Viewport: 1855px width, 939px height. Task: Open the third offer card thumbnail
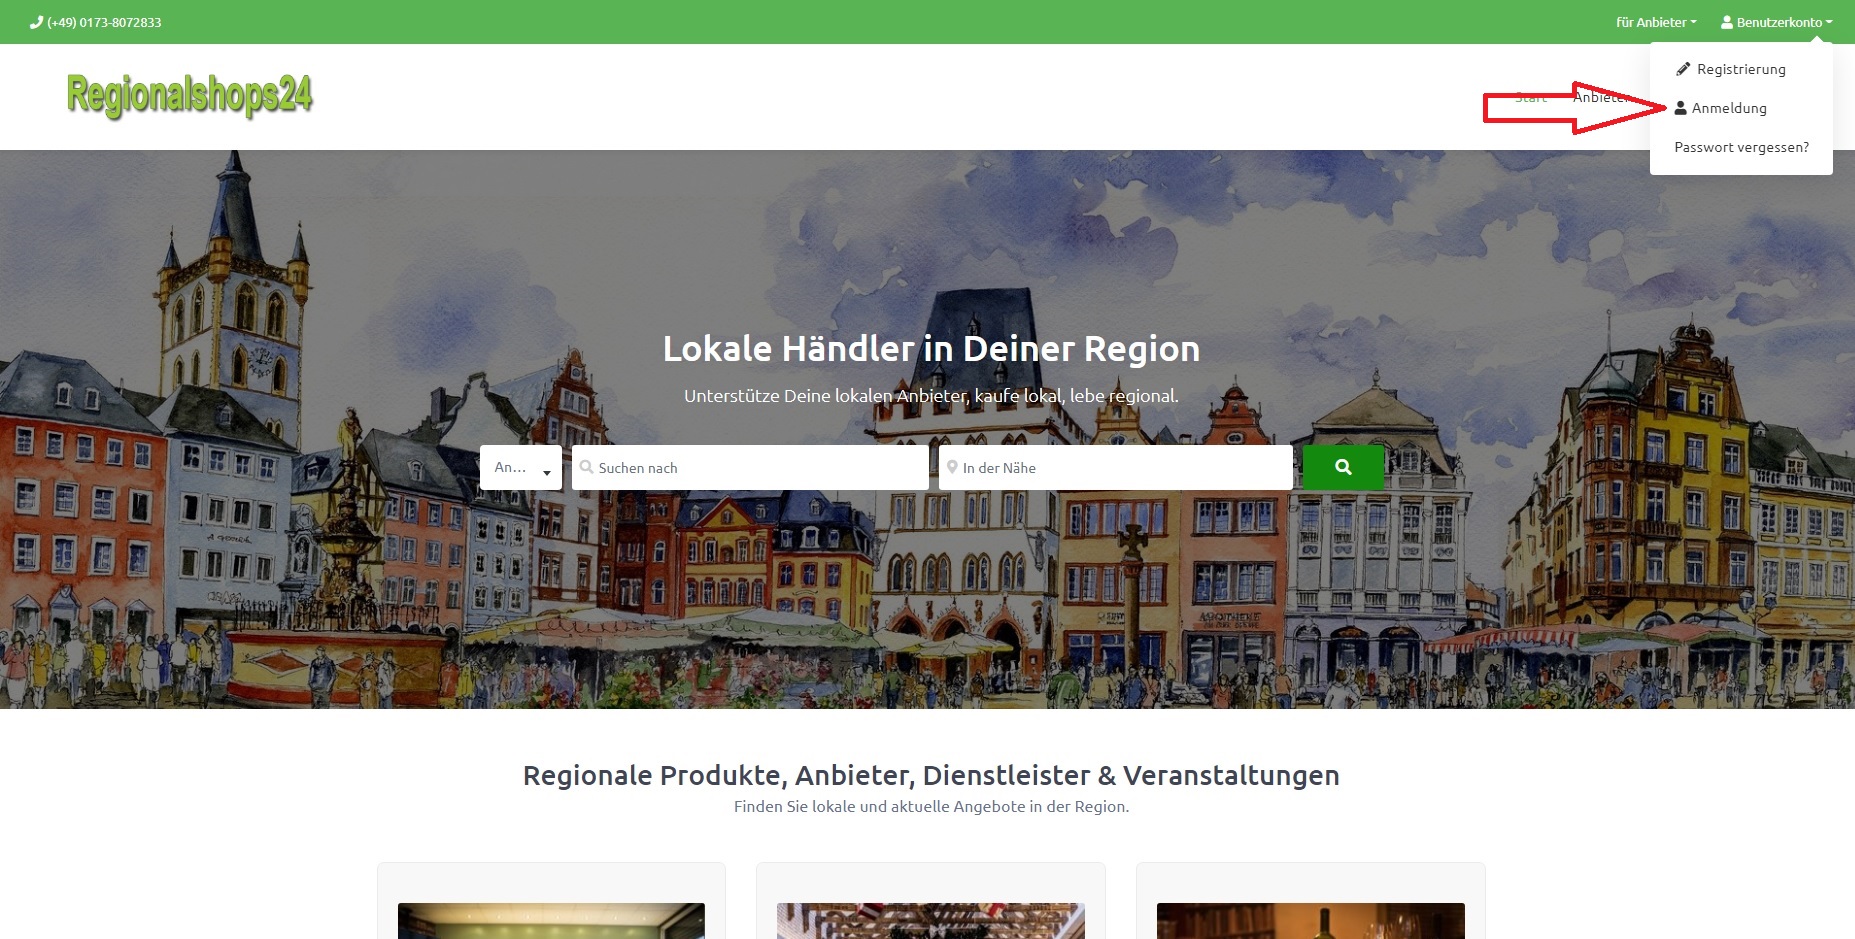tap(1310, 920)
